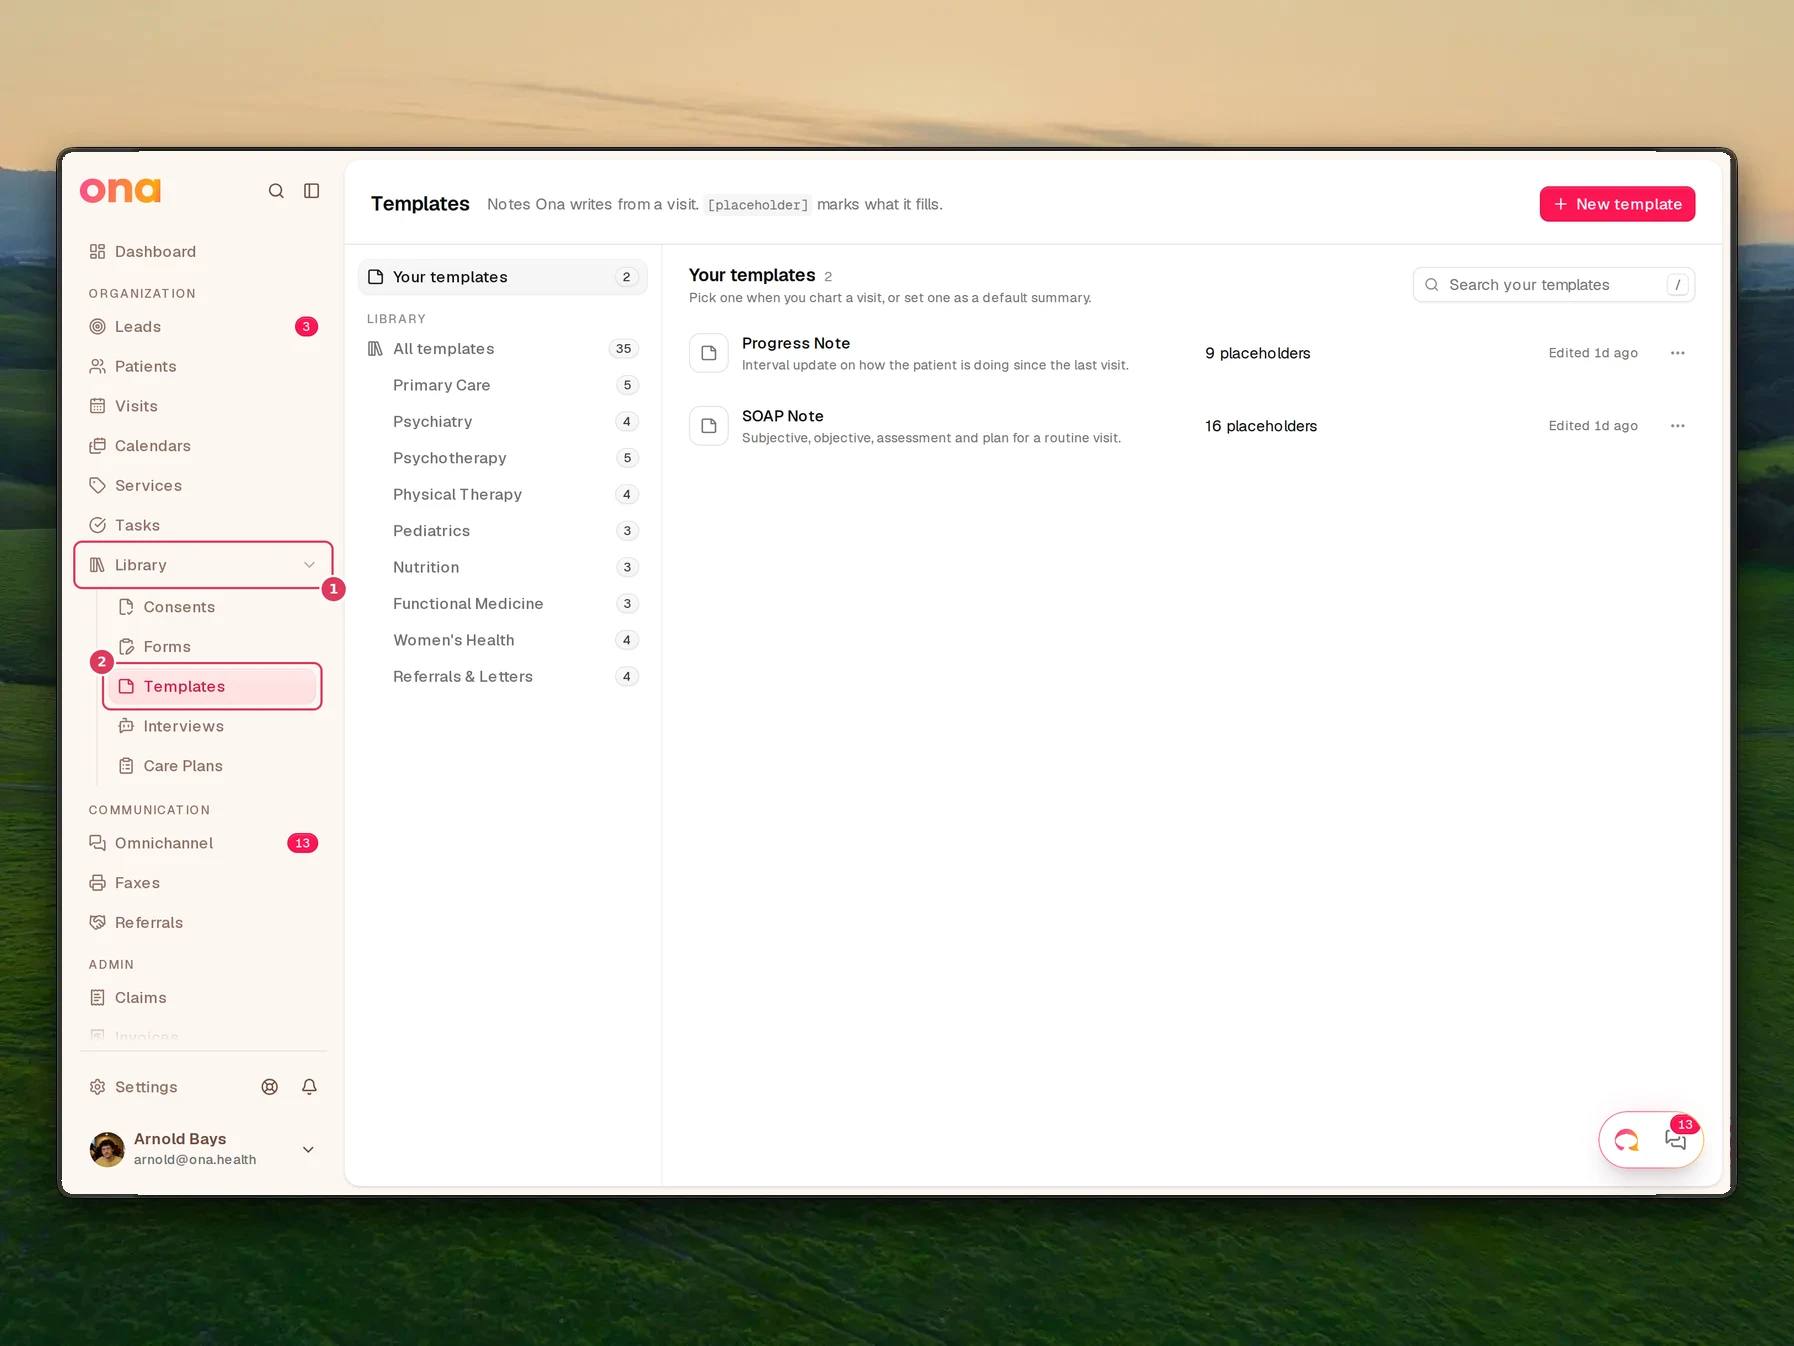Click the sidebar search magnifier icon
Viewport: 1794px width, 1346px height.
point(276,191)
